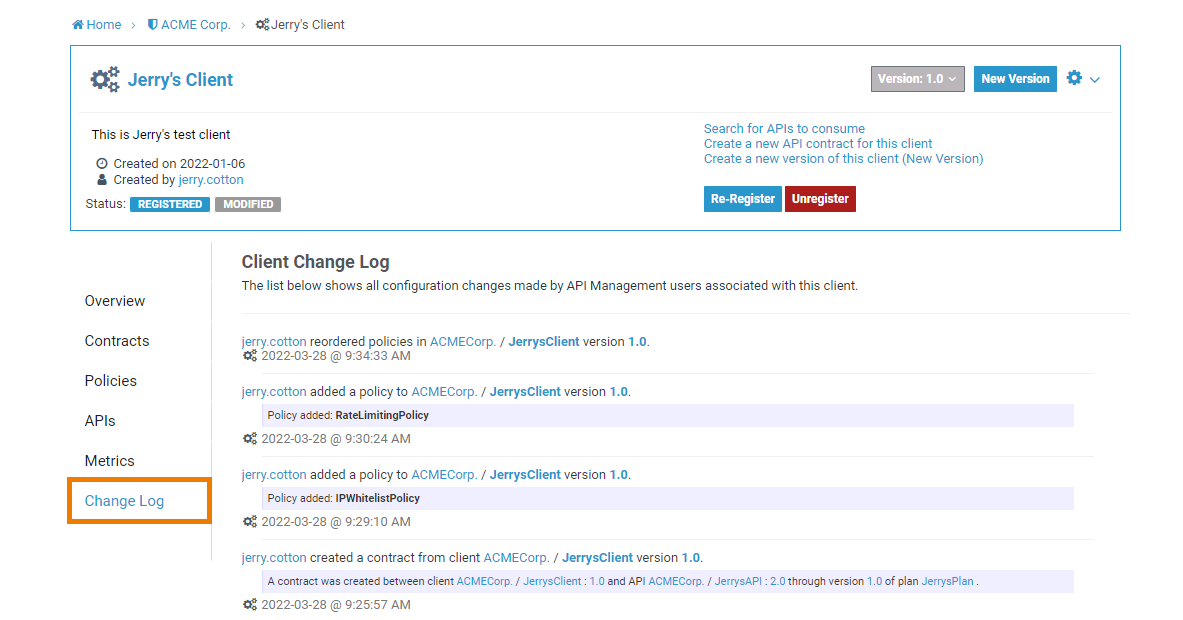
Task: Click the large gears icon beside Jerry's Client
Action: coord(105,80)
